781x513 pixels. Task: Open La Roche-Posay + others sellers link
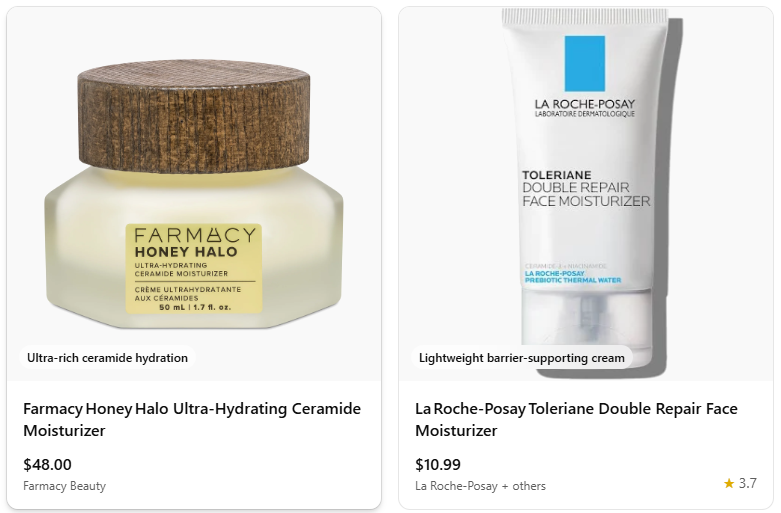(x=480, y=486)
